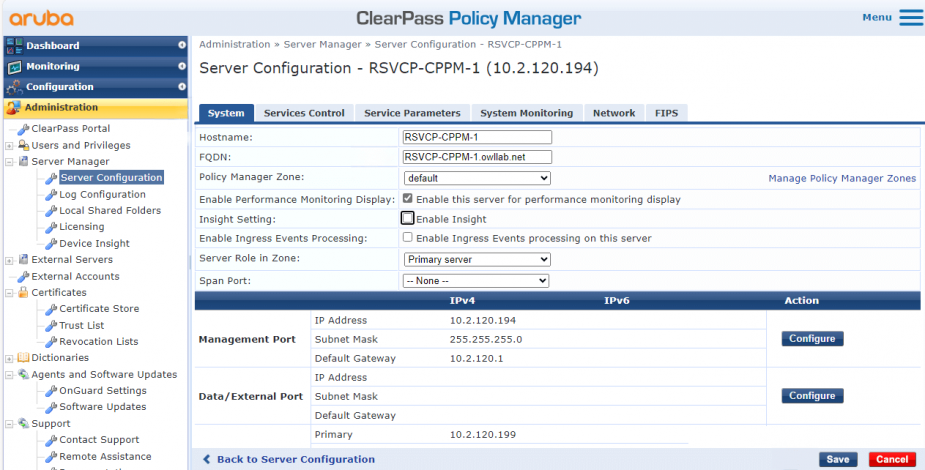Click inside the Hostname input field
Image resolution: width=925 pixels, height=470 pixels.
pos(477,137)
